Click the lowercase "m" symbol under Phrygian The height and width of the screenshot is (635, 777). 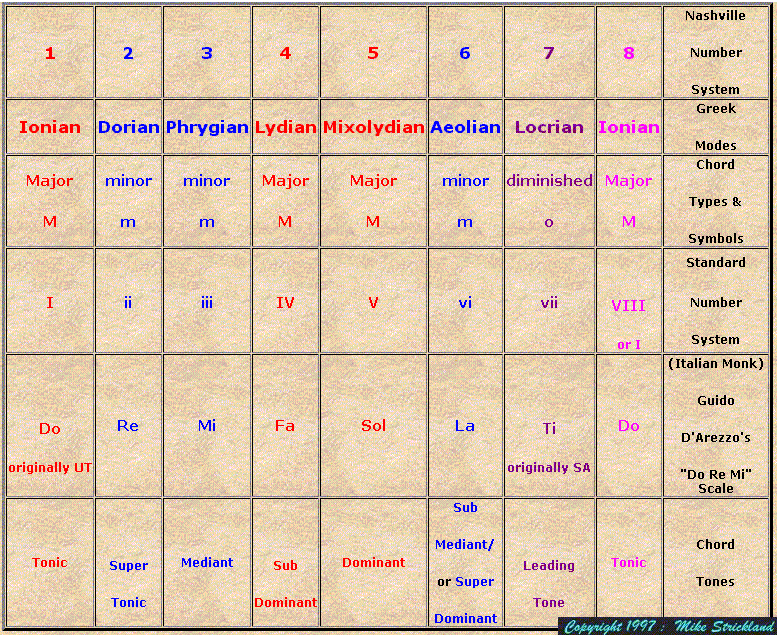click(207, 223)
